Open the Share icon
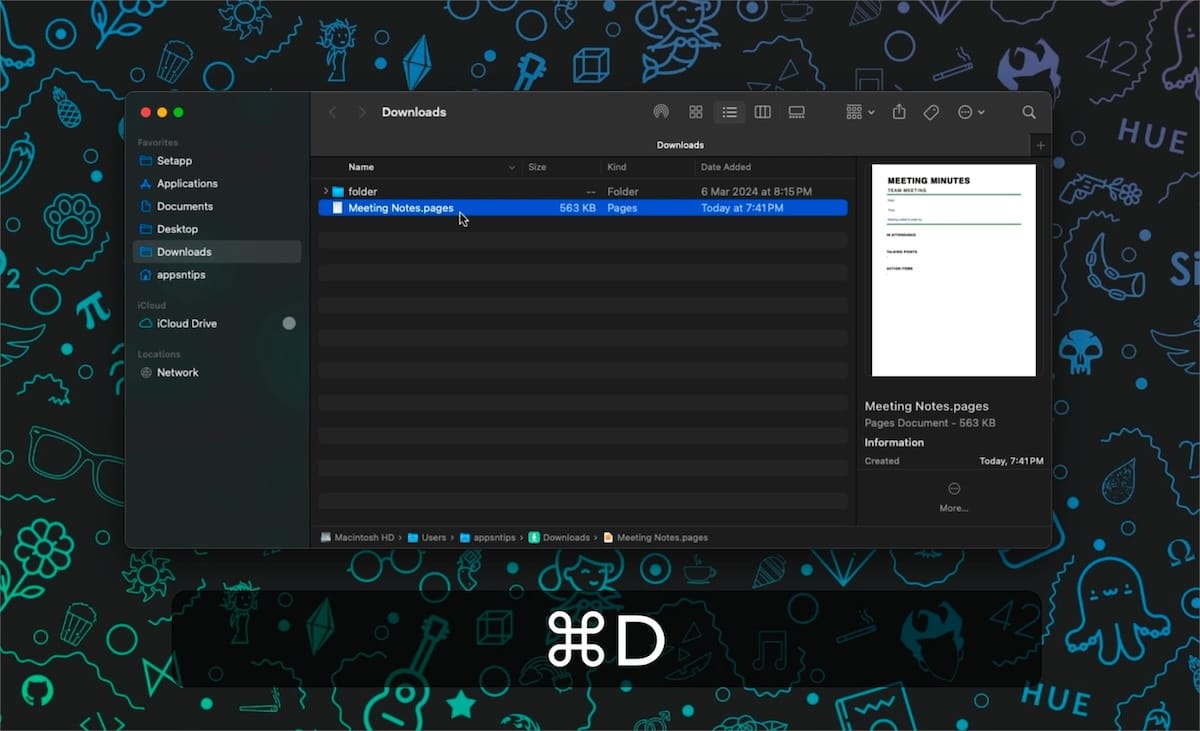This screenshot has width=1200, height=731. pyautogui.click(x=898, y=112)
